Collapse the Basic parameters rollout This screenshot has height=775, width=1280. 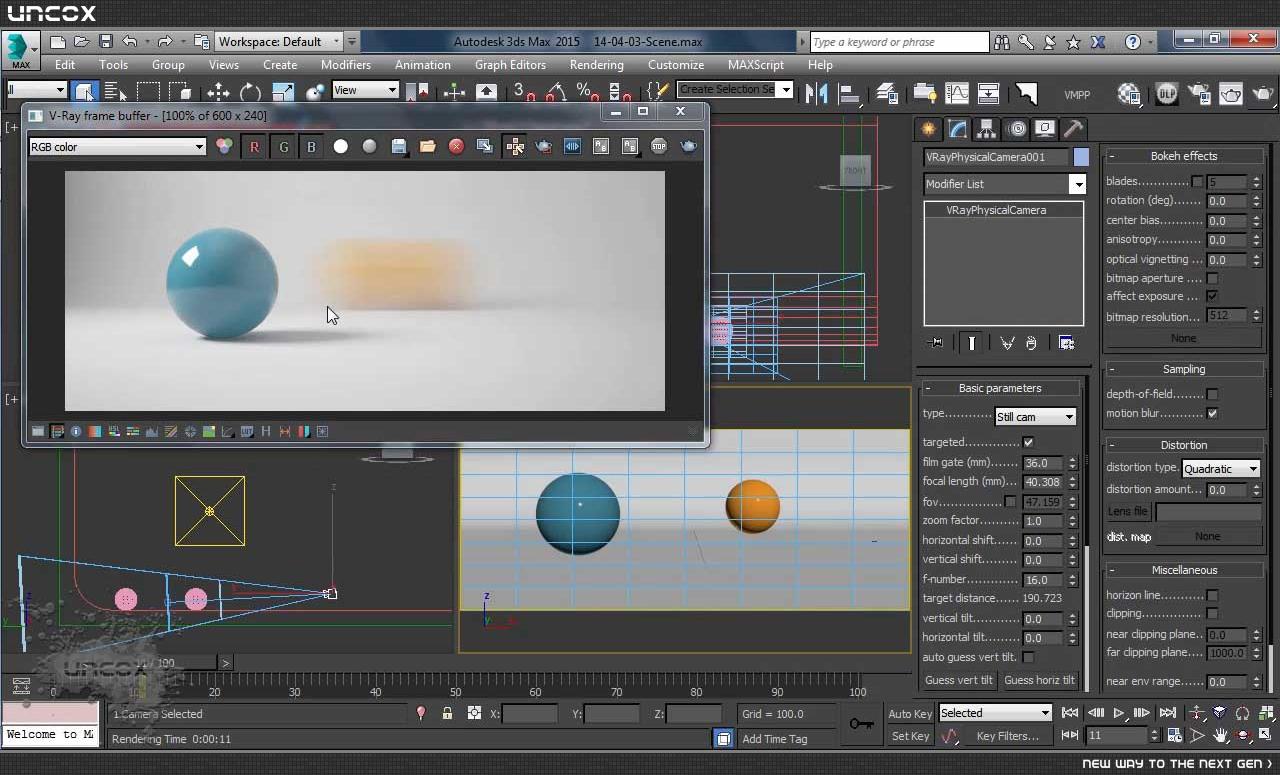(x=999, y=388)
